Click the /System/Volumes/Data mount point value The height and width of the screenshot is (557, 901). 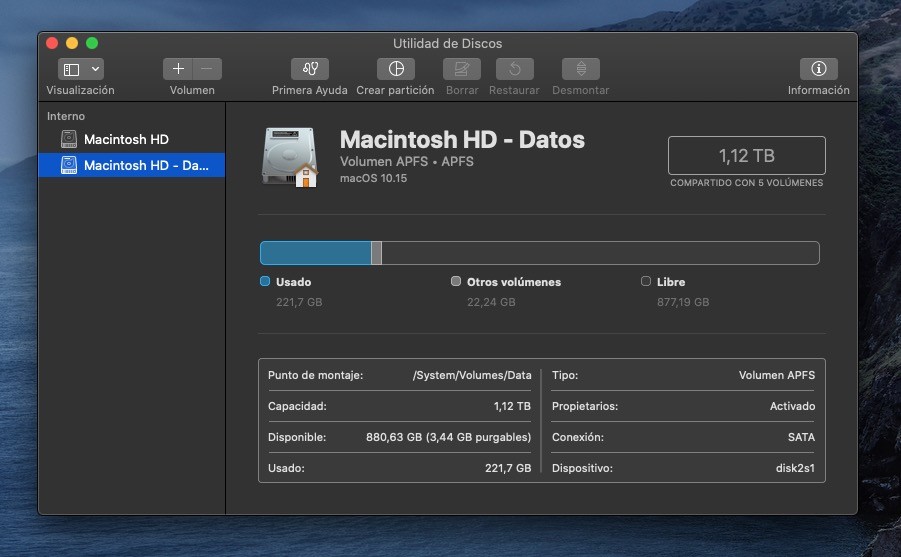[x=472, y=375]
